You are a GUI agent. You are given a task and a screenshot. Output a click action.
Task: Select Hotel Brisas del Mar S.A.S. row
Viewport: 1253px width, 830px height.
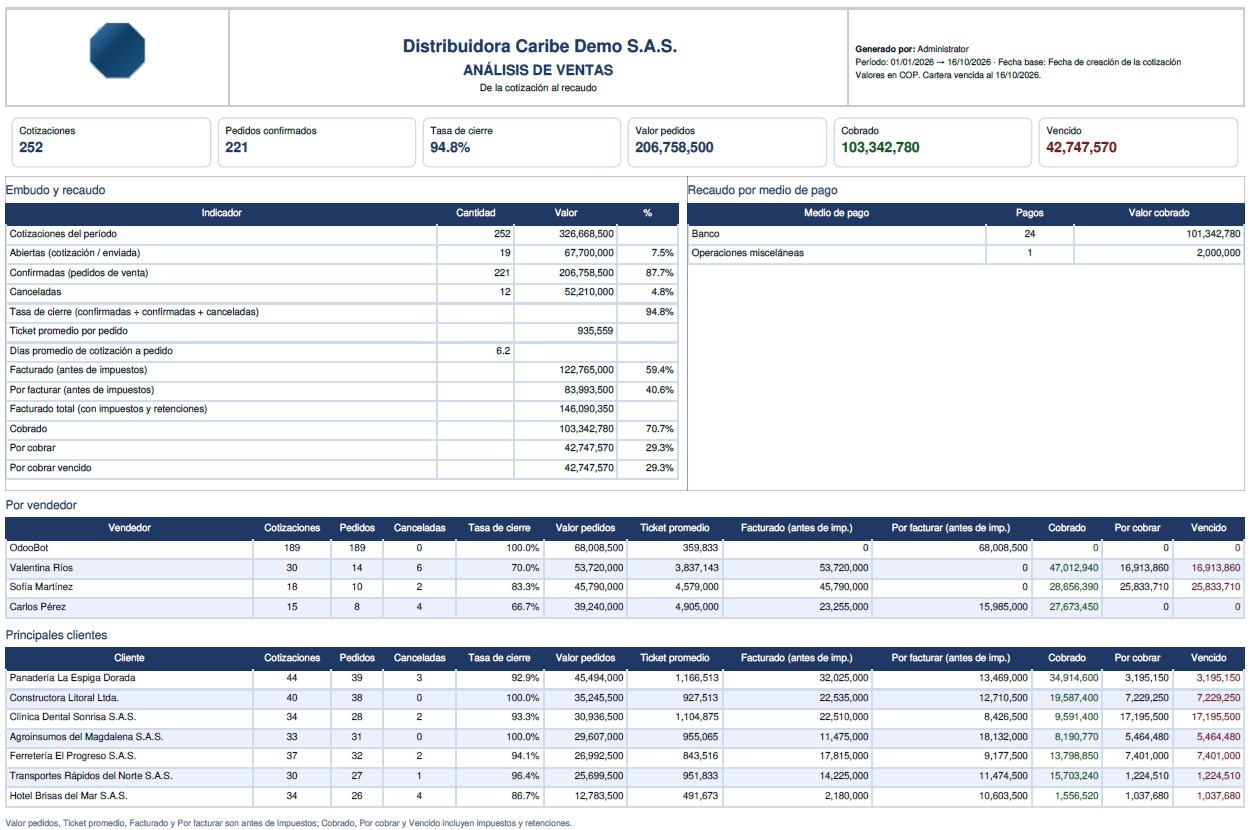pos(625,795)
